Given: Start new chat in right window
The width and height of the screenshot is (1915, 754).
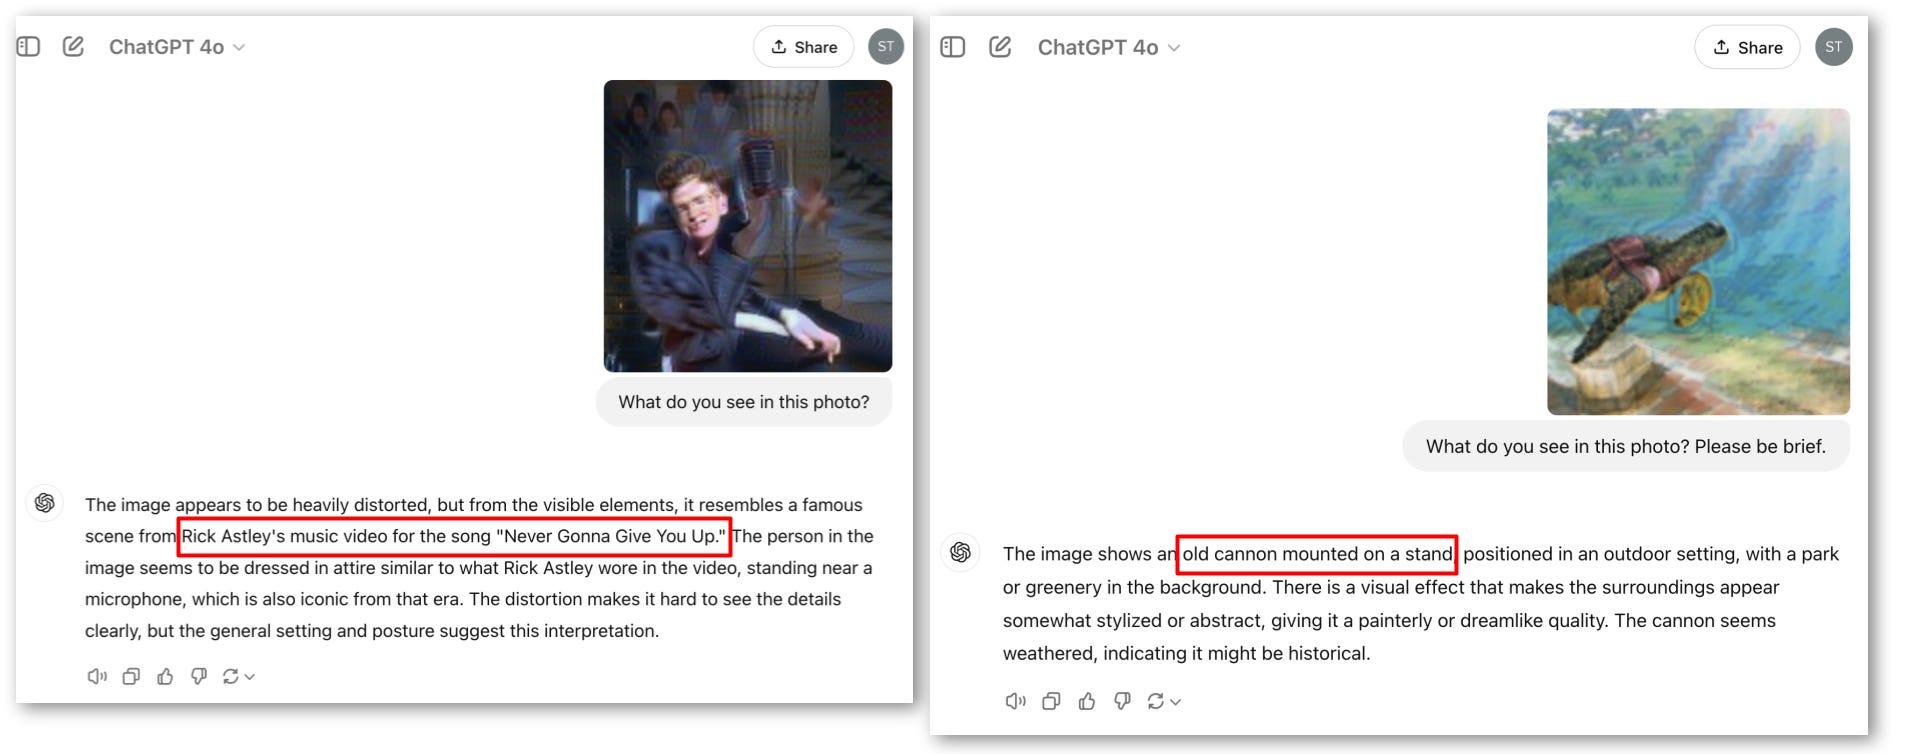Looking at the screenshot, I should (x=1000, y=47).
